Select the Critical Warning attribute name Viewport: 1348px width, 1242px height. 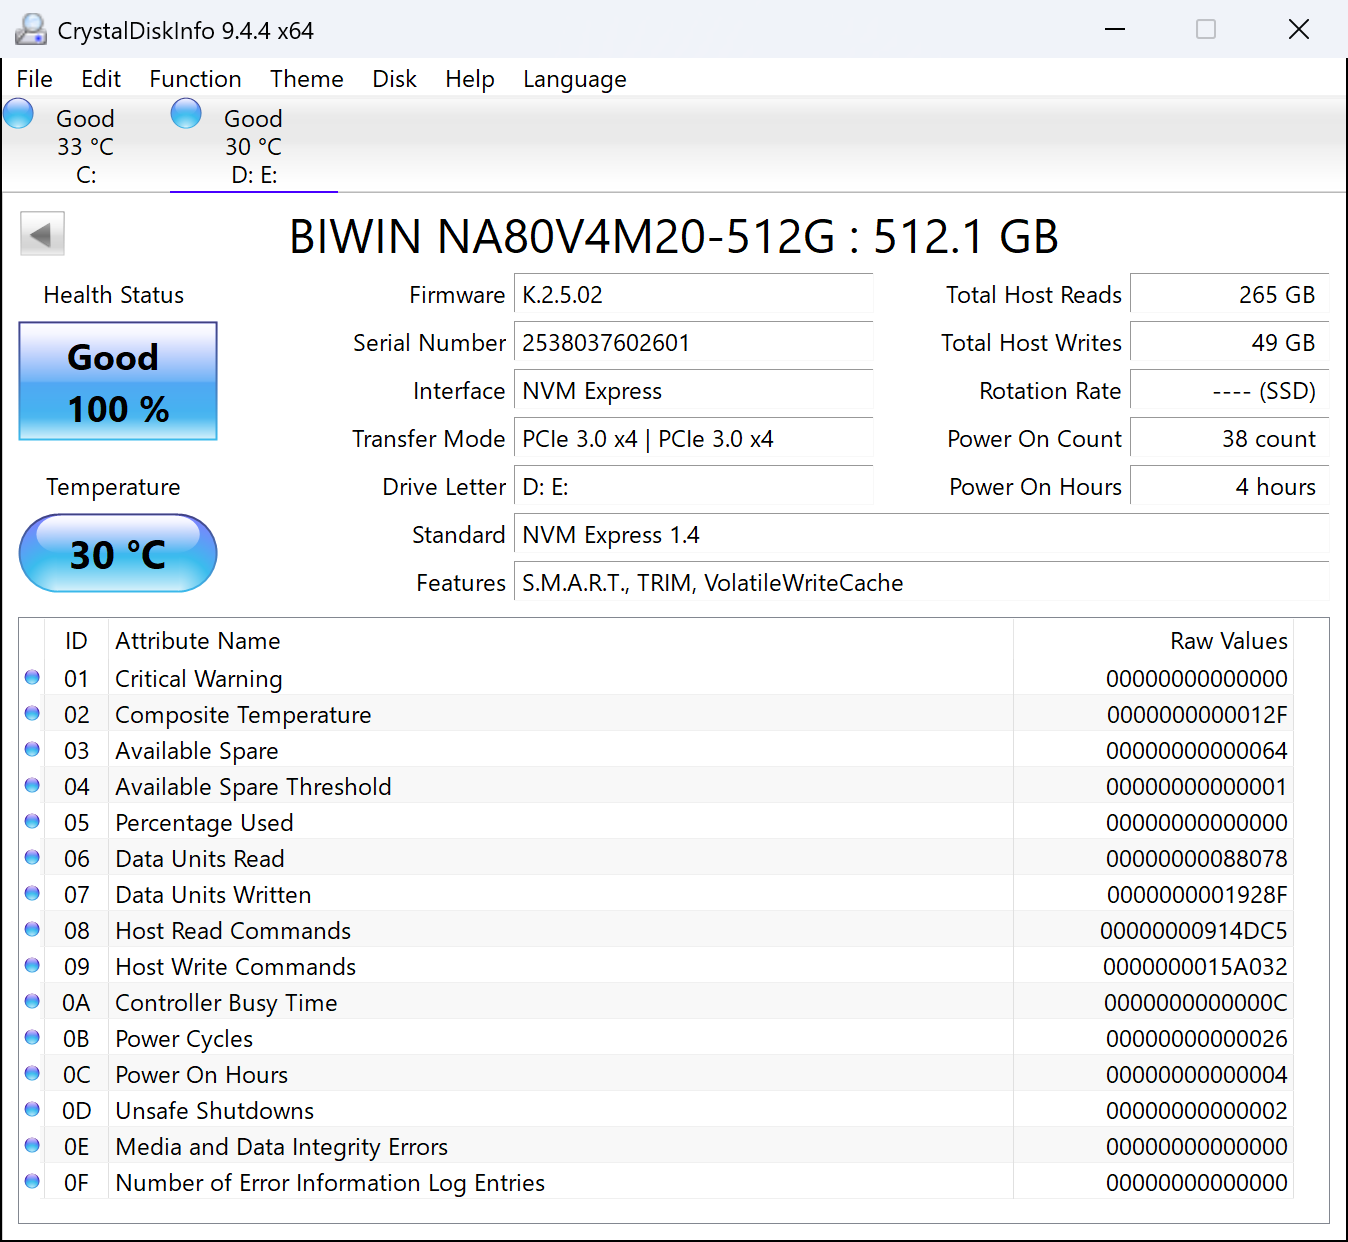(x=199, y=679)
